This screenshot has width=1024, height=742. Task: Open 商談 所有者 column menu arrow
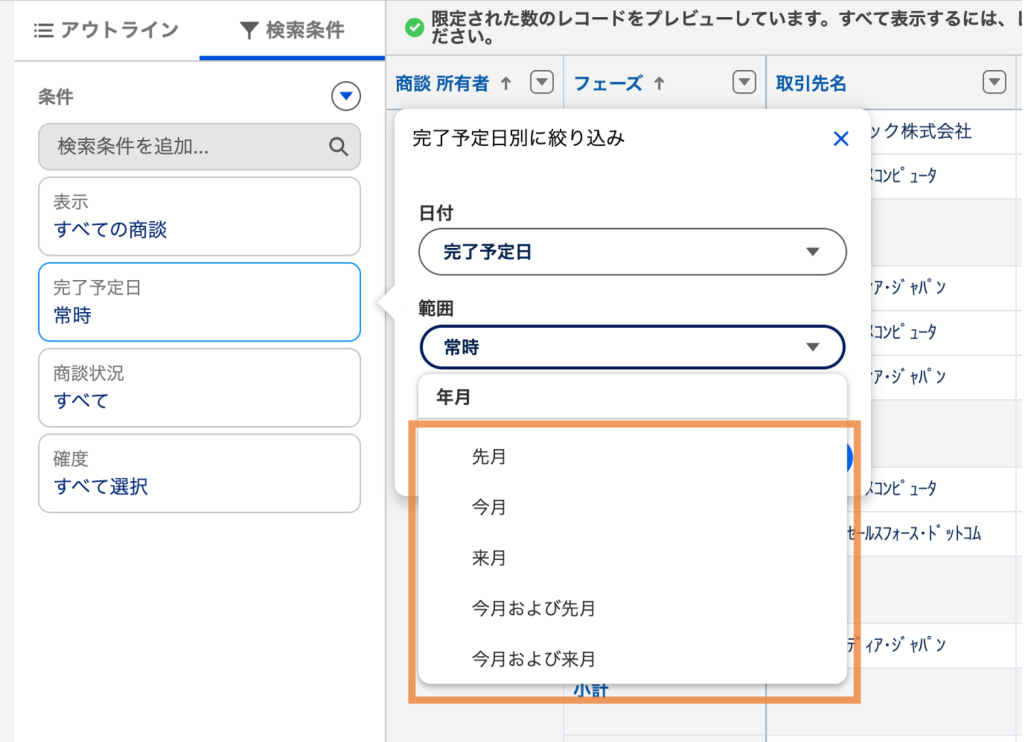pos(541,83)
